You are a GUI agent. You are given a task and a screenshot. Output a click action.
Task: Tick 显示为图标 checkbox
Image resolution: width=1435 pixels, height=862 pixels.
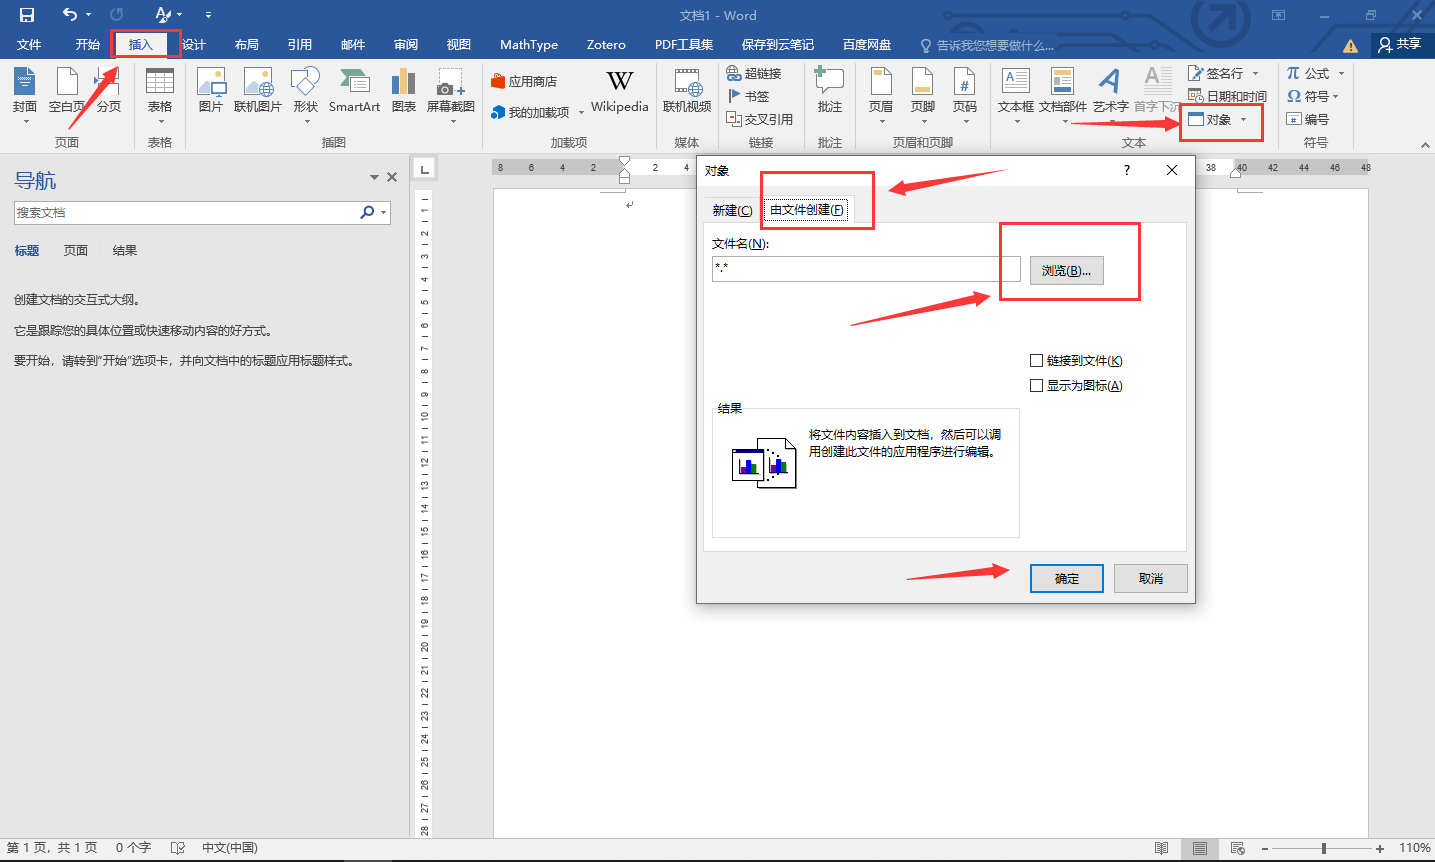[1076, 386]
